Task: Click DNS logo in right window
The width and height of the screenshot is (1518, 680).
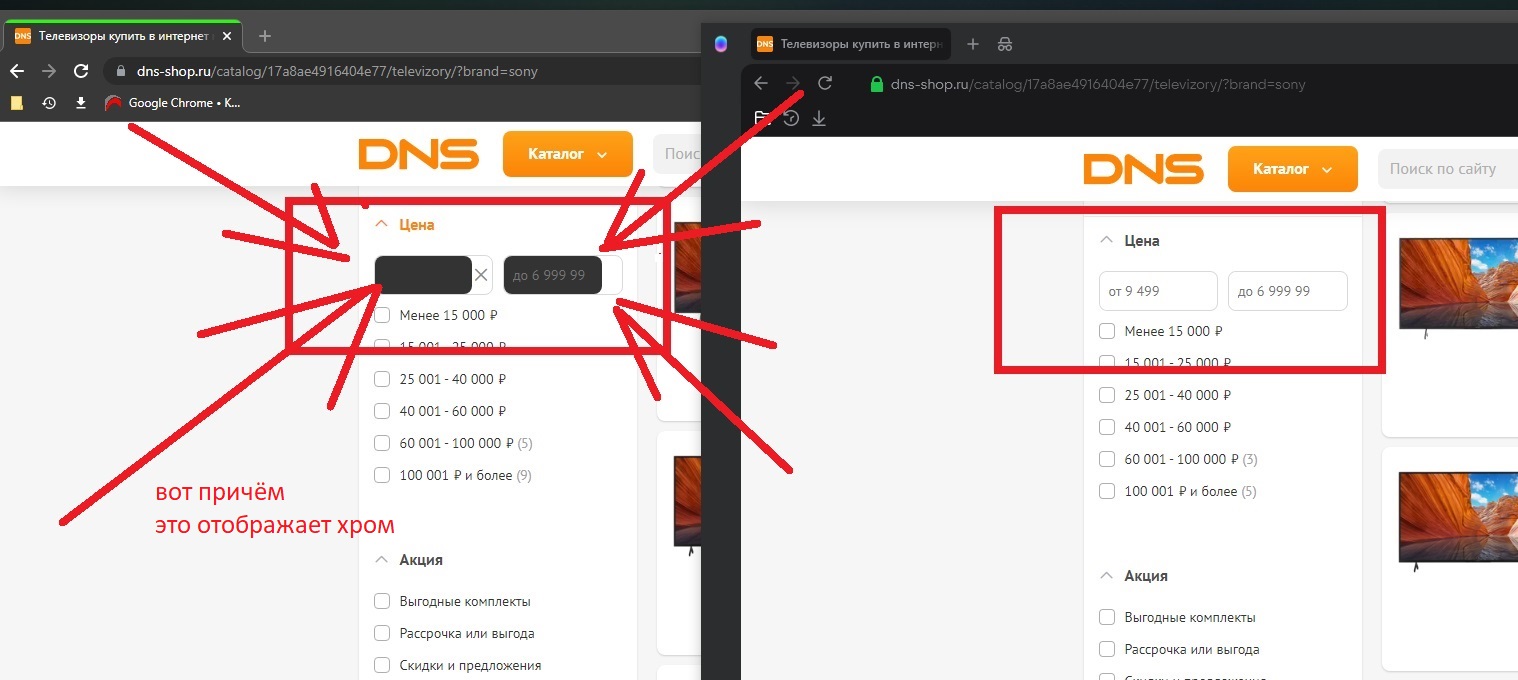Action: tap(1144, 169)
